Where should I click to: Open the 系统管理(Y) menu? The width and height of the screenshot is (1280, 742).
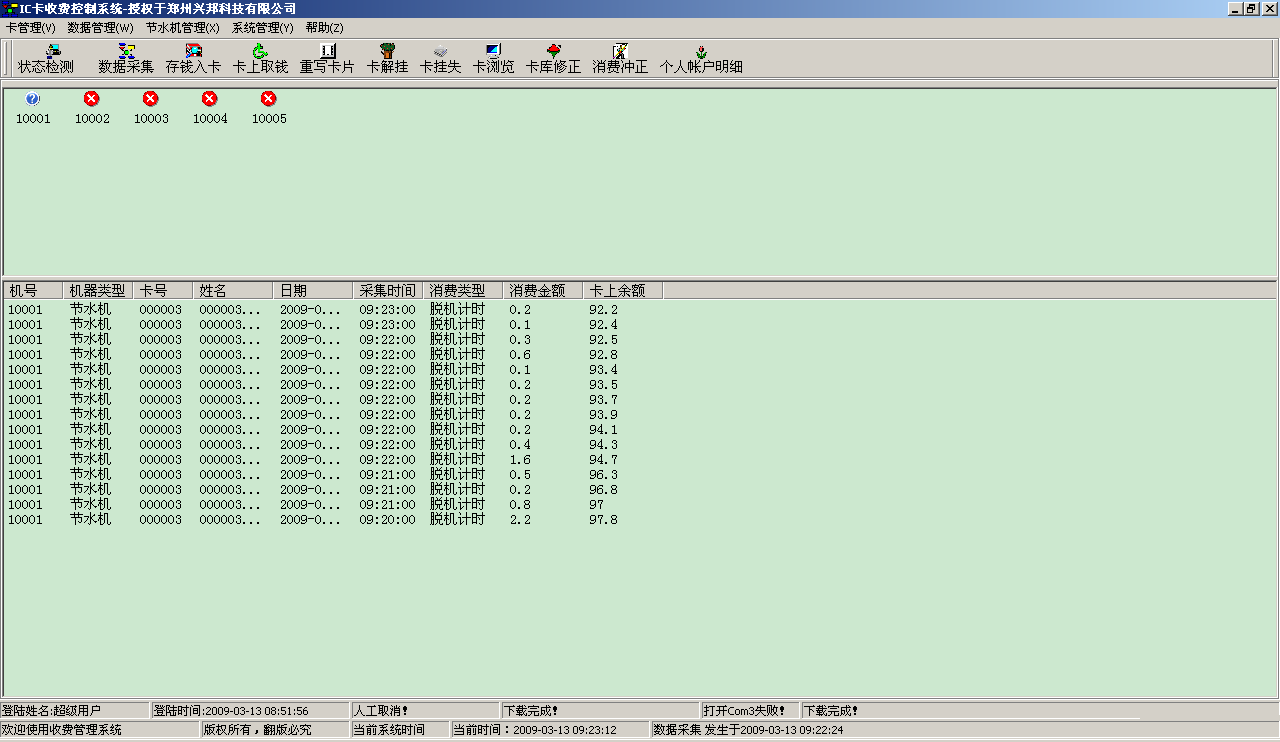click(263, 28)
